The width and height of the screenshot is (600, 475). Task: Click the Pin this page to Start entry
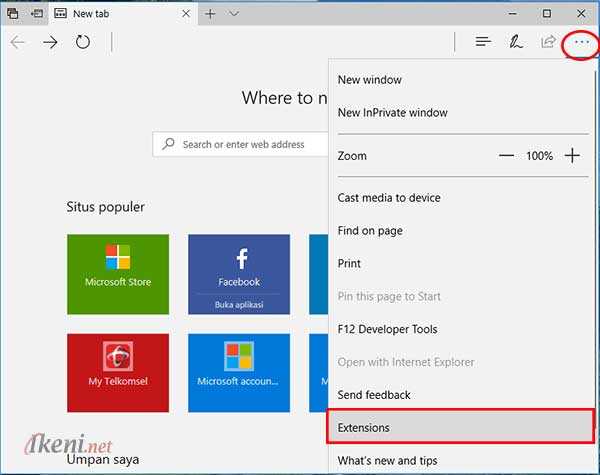(x=462, y=296)
